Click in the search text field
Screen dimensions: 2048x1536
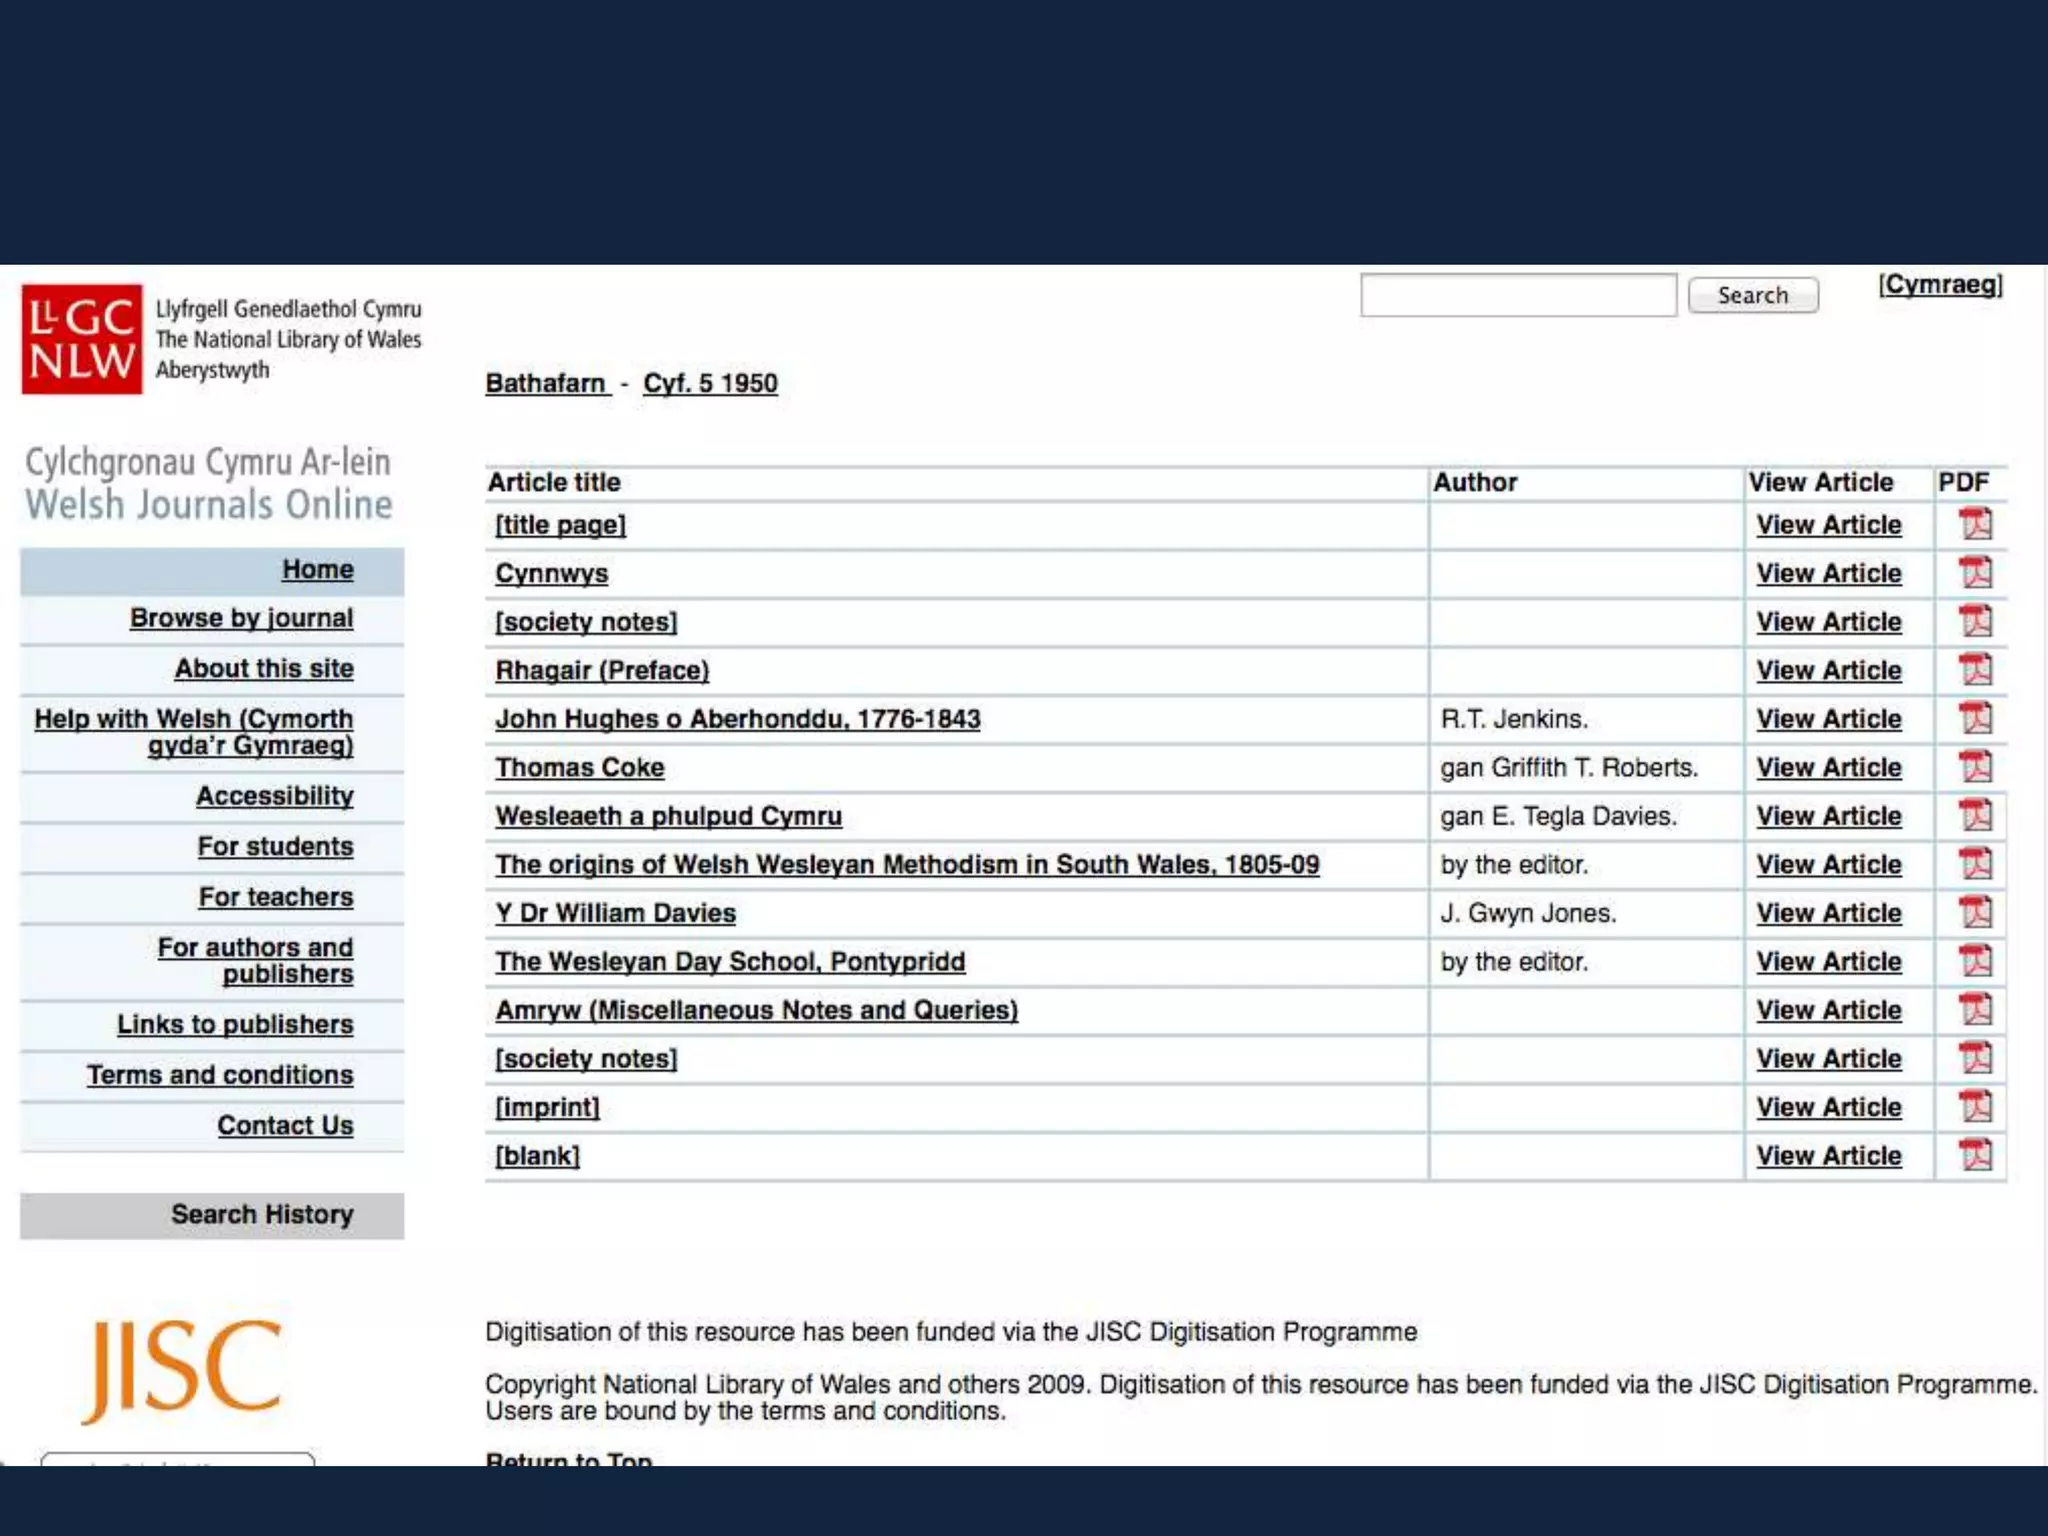1517,296
